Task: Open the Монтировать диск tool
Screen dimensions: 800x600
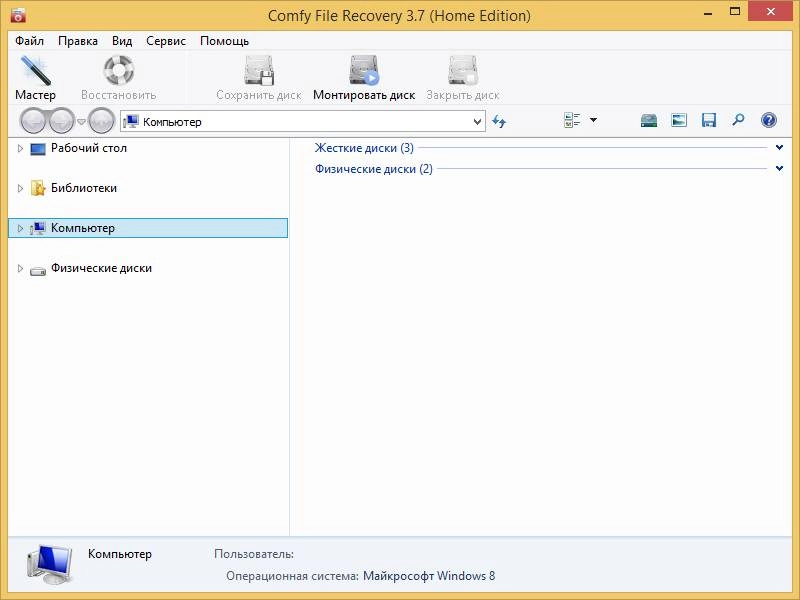Action: [x=364, y=78]
